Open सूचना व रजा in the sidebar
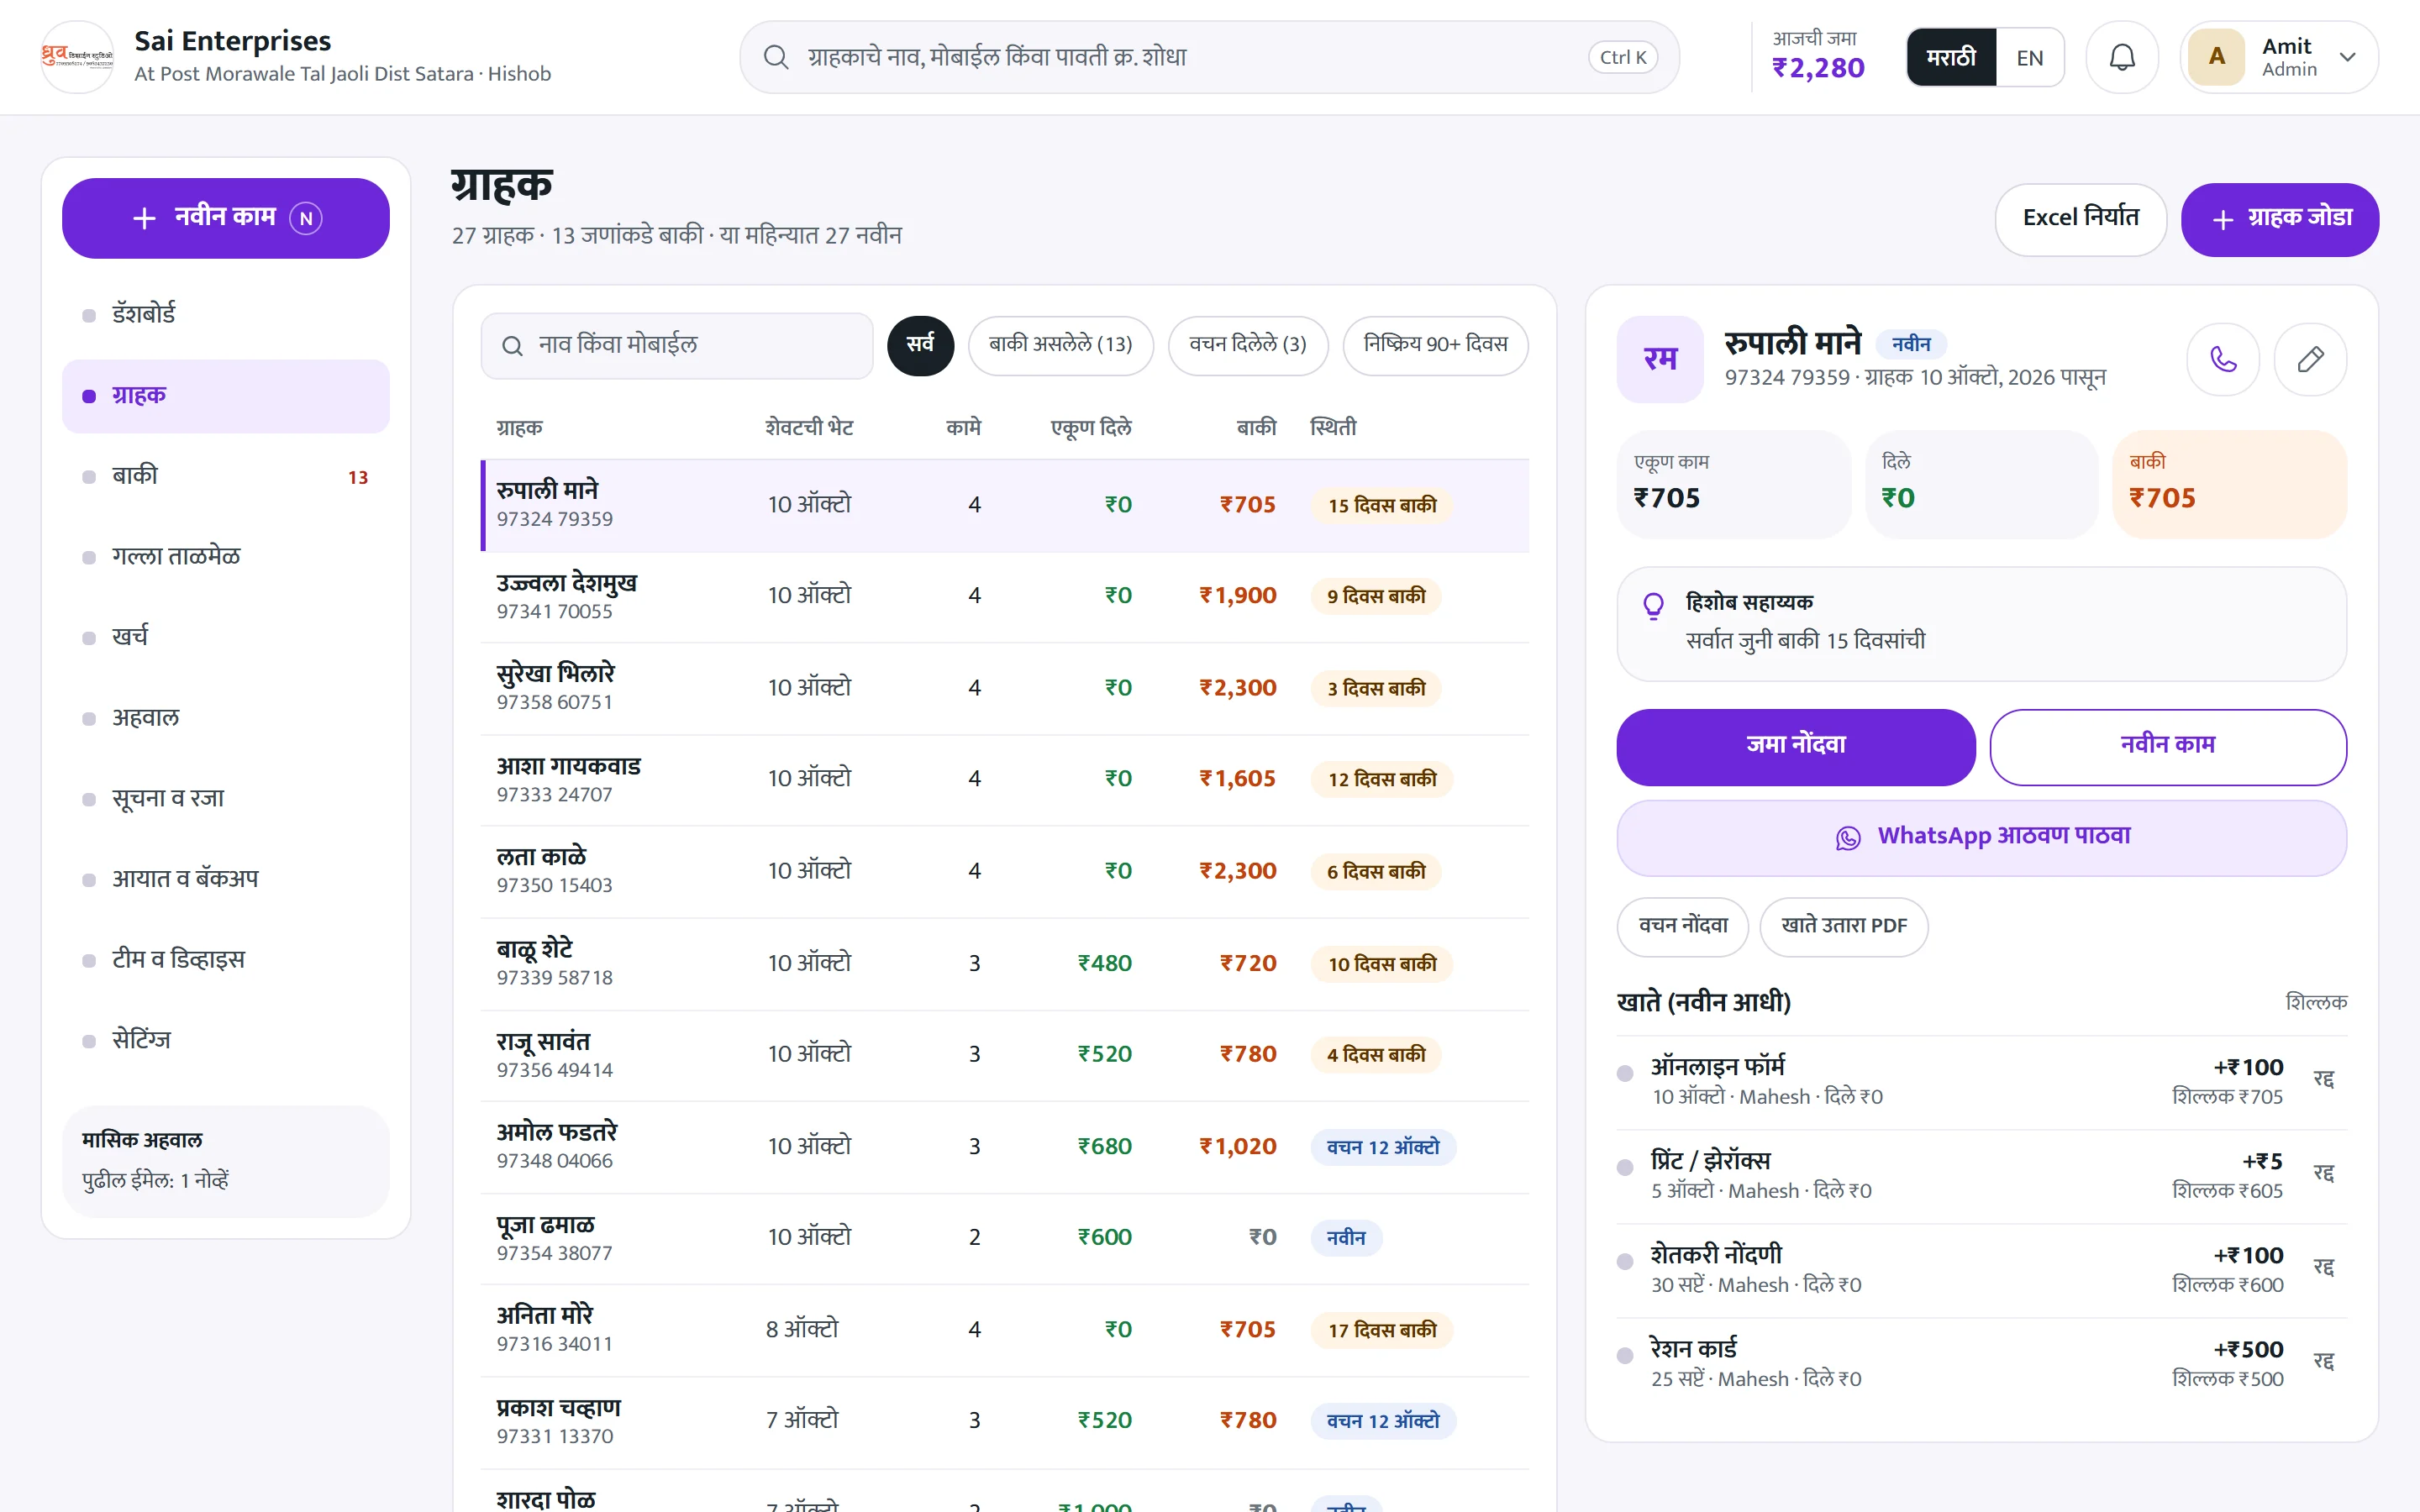2420x1512 pixels. [225, 799]
